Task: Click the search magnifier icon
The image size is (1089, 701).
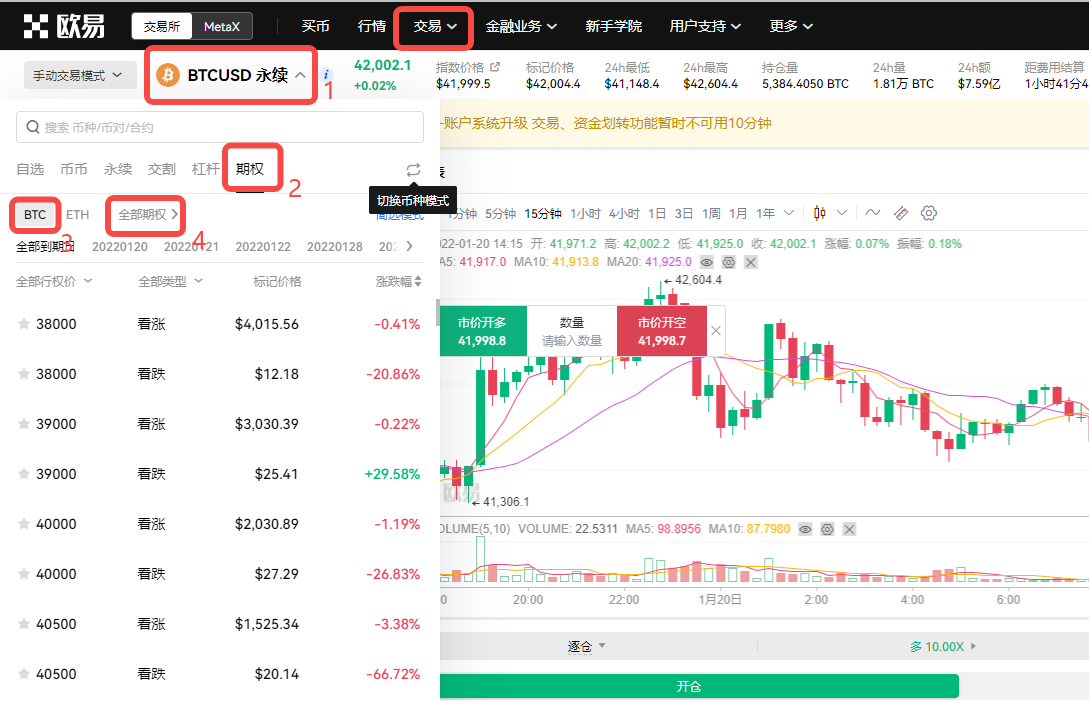Action: tap(33, 127)
